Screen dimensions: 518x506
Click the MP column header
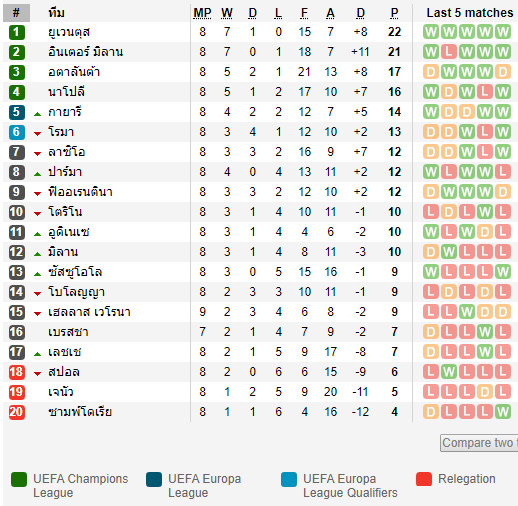point(202,13)
